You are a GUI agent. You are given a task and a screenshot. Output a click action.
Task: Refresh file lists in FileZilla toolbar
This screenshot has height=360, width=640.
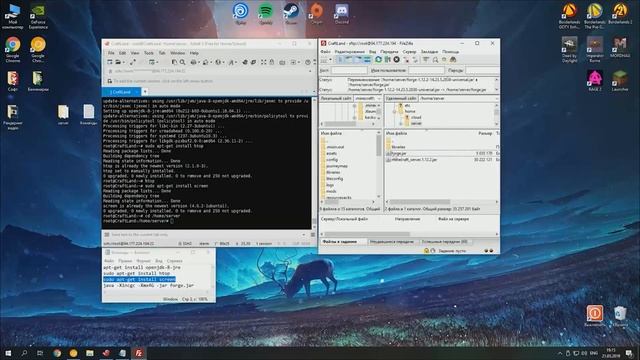tap(378, 60)
